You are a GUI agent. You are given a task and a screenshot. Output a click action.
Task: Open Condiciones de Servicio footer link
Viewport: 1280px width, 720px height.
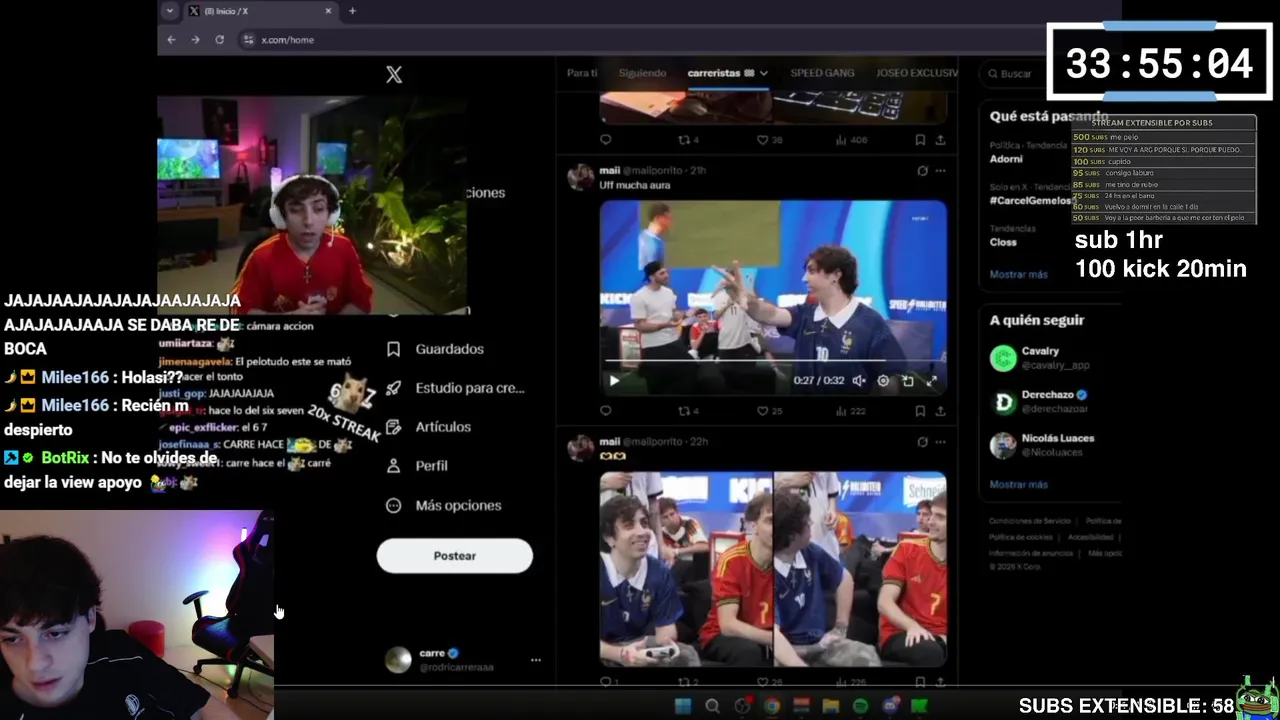coord(1029,521)
